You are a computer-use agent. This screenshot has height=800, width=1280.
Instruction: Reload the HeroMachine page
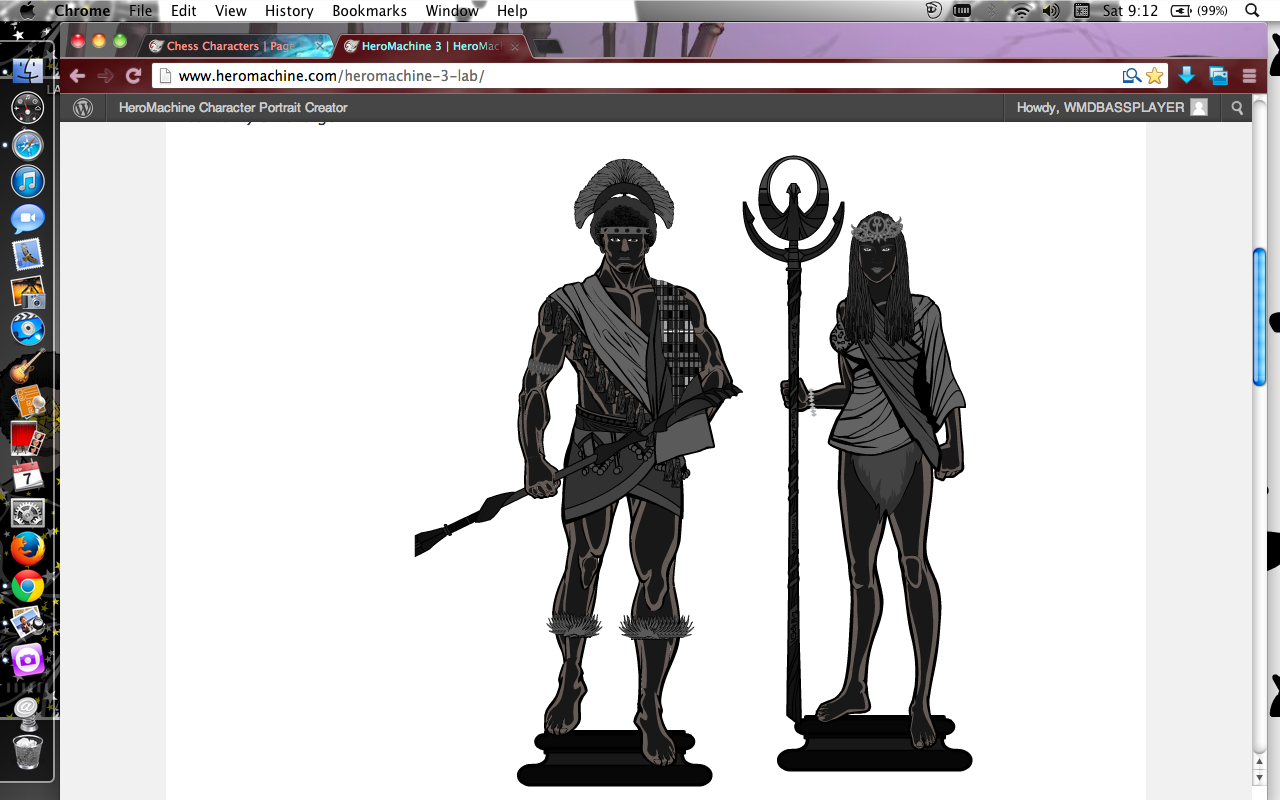133,74
